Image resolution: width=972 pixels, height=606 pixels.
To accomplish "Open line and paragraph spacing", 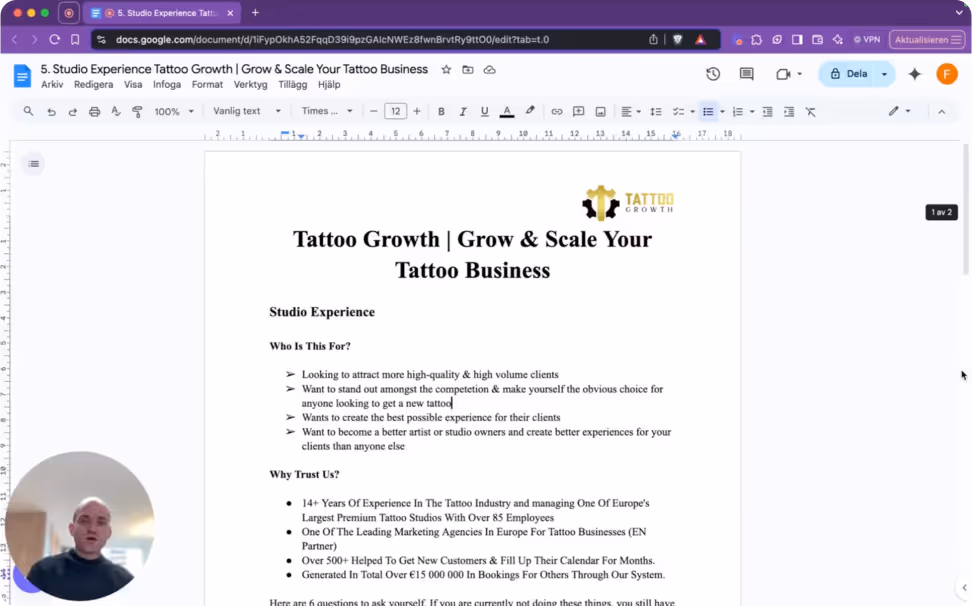I will tap(656, 112).
